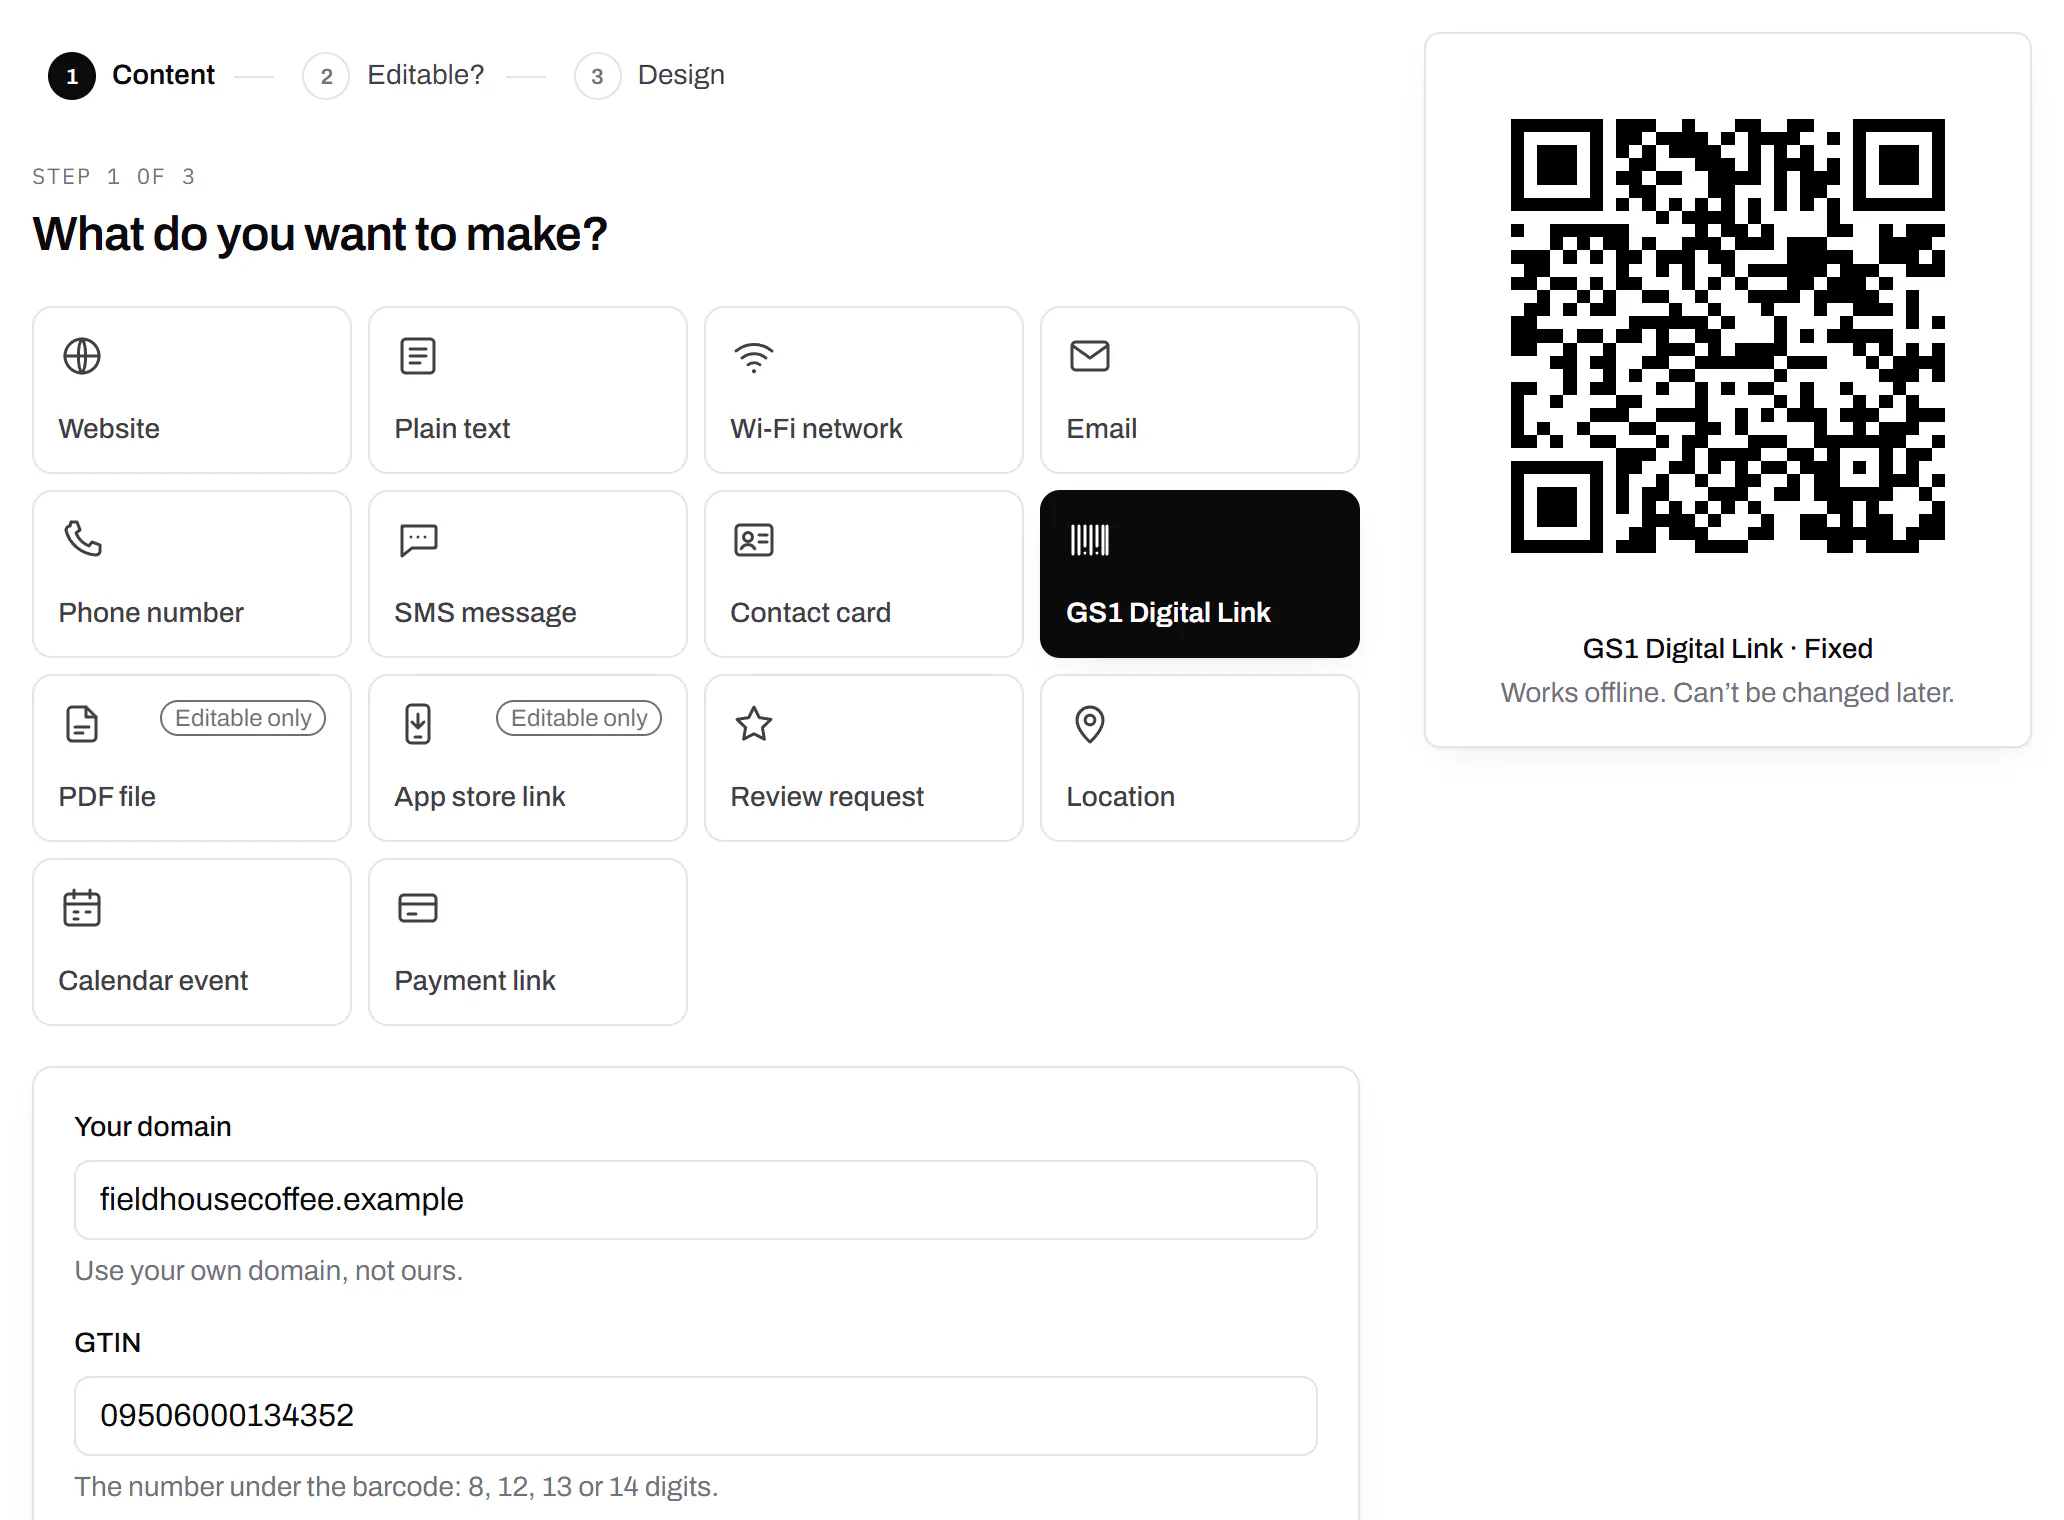Click the Payment link label
This screenshot has width=2064, height=1520.
tap(475, 980)
